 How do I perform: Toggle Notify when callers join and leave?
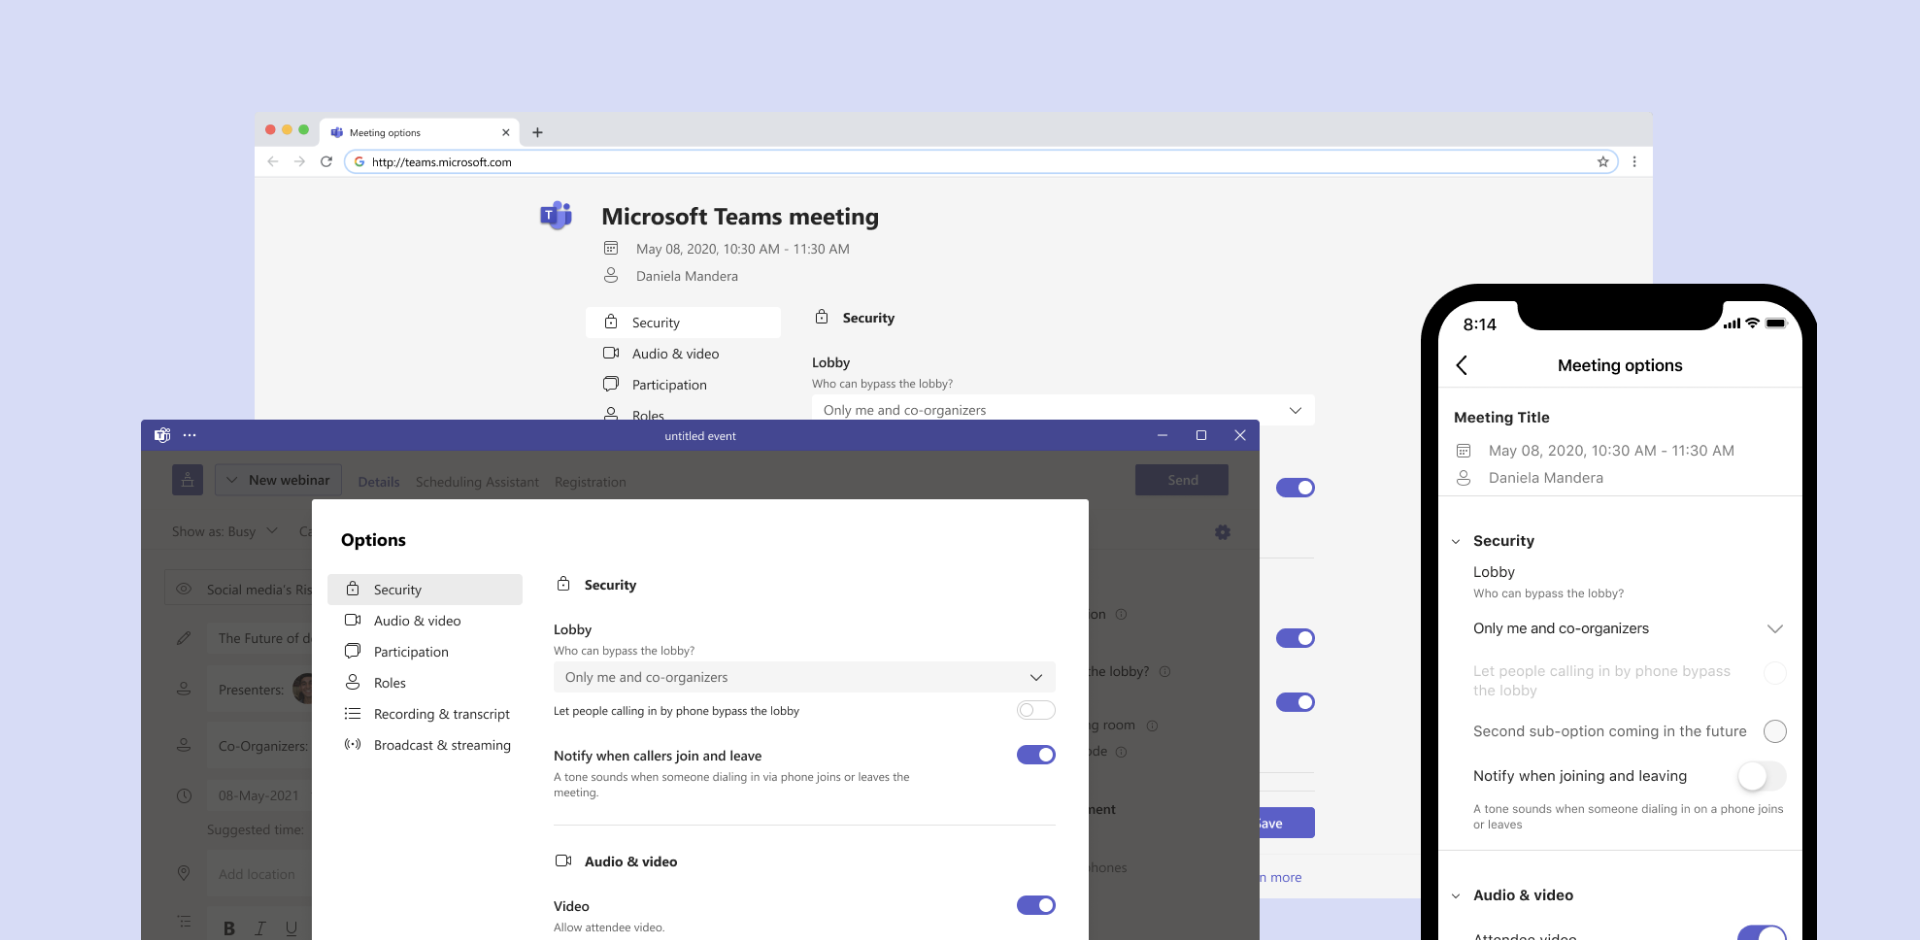[1036, 755]
